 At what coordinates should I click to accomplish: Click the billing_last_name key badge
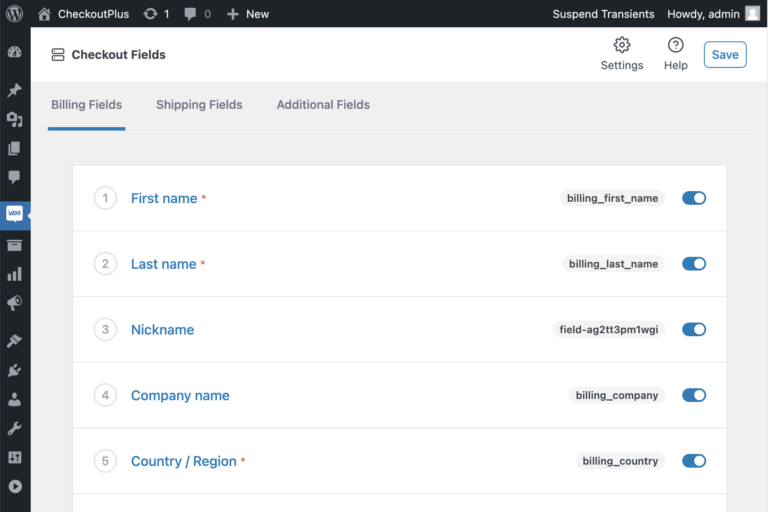click(x=613, y=264)
